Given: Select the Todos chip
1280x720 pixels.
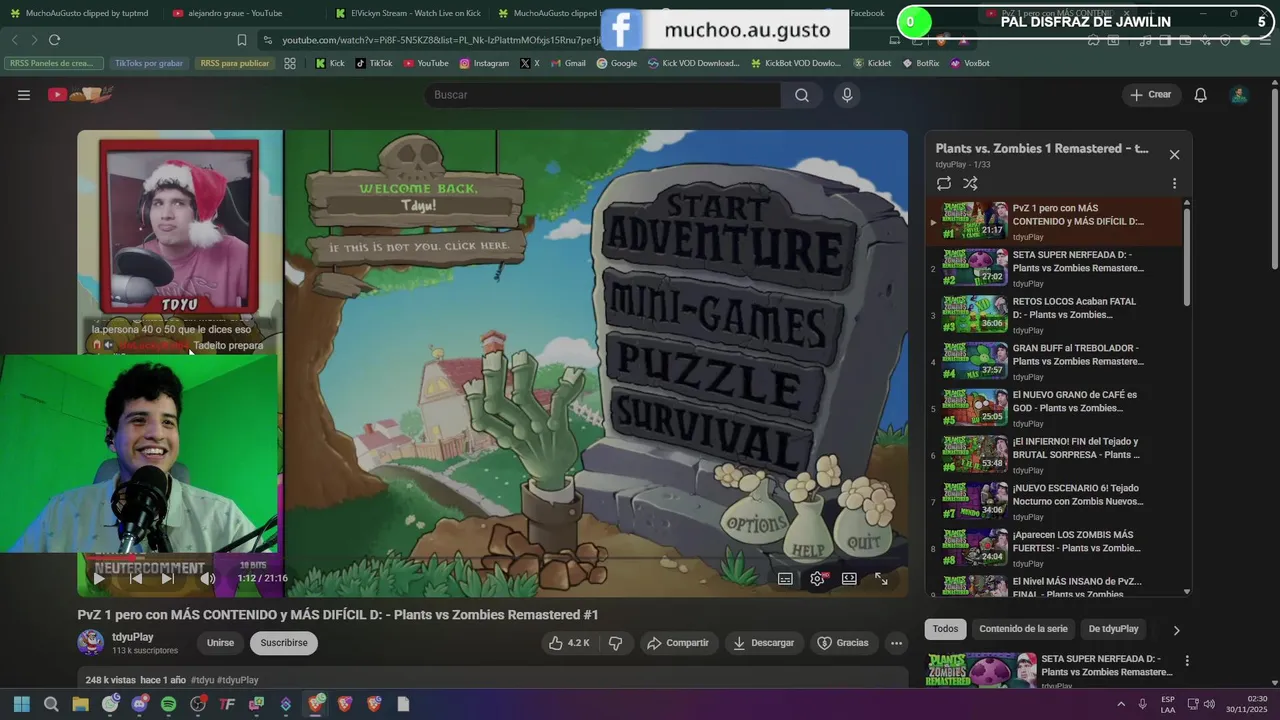Looking at the screenshot, I should 945,629.
